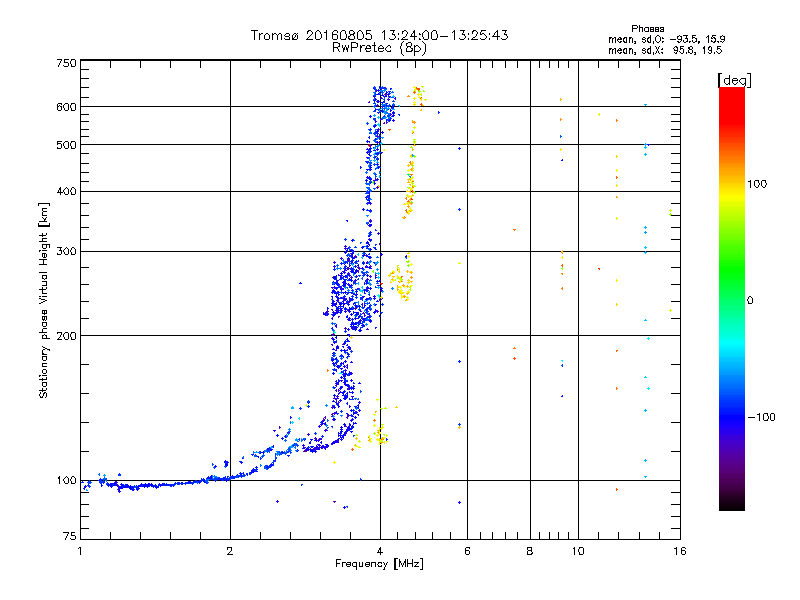This screenshot has height=600, width=800.
Task: Click the y-axis label "100" for virtual height
Action: 66,480
